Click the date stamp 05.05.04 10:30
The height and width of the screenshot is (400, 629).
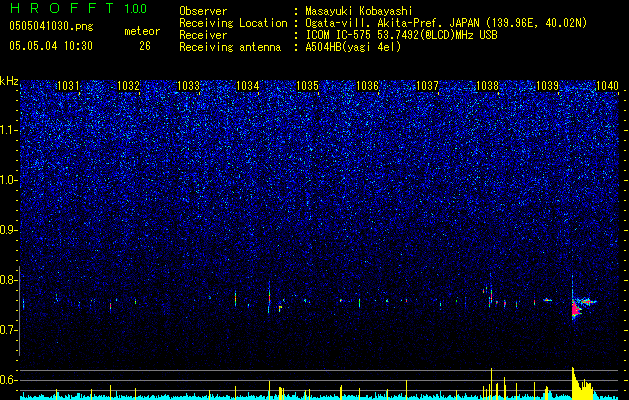[x=51, y=46]
